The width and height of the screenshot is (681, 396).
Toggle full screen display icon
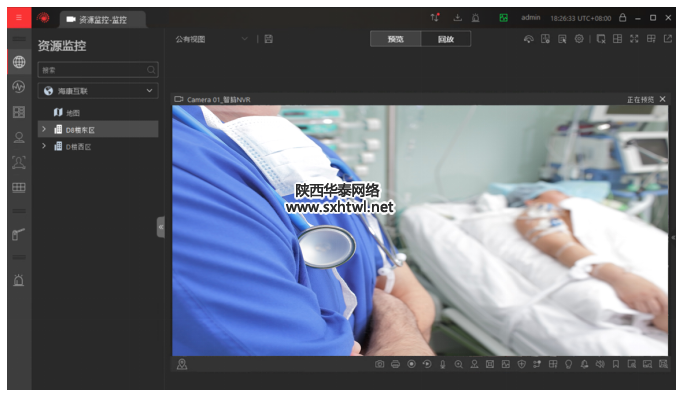tap(634, 39)
